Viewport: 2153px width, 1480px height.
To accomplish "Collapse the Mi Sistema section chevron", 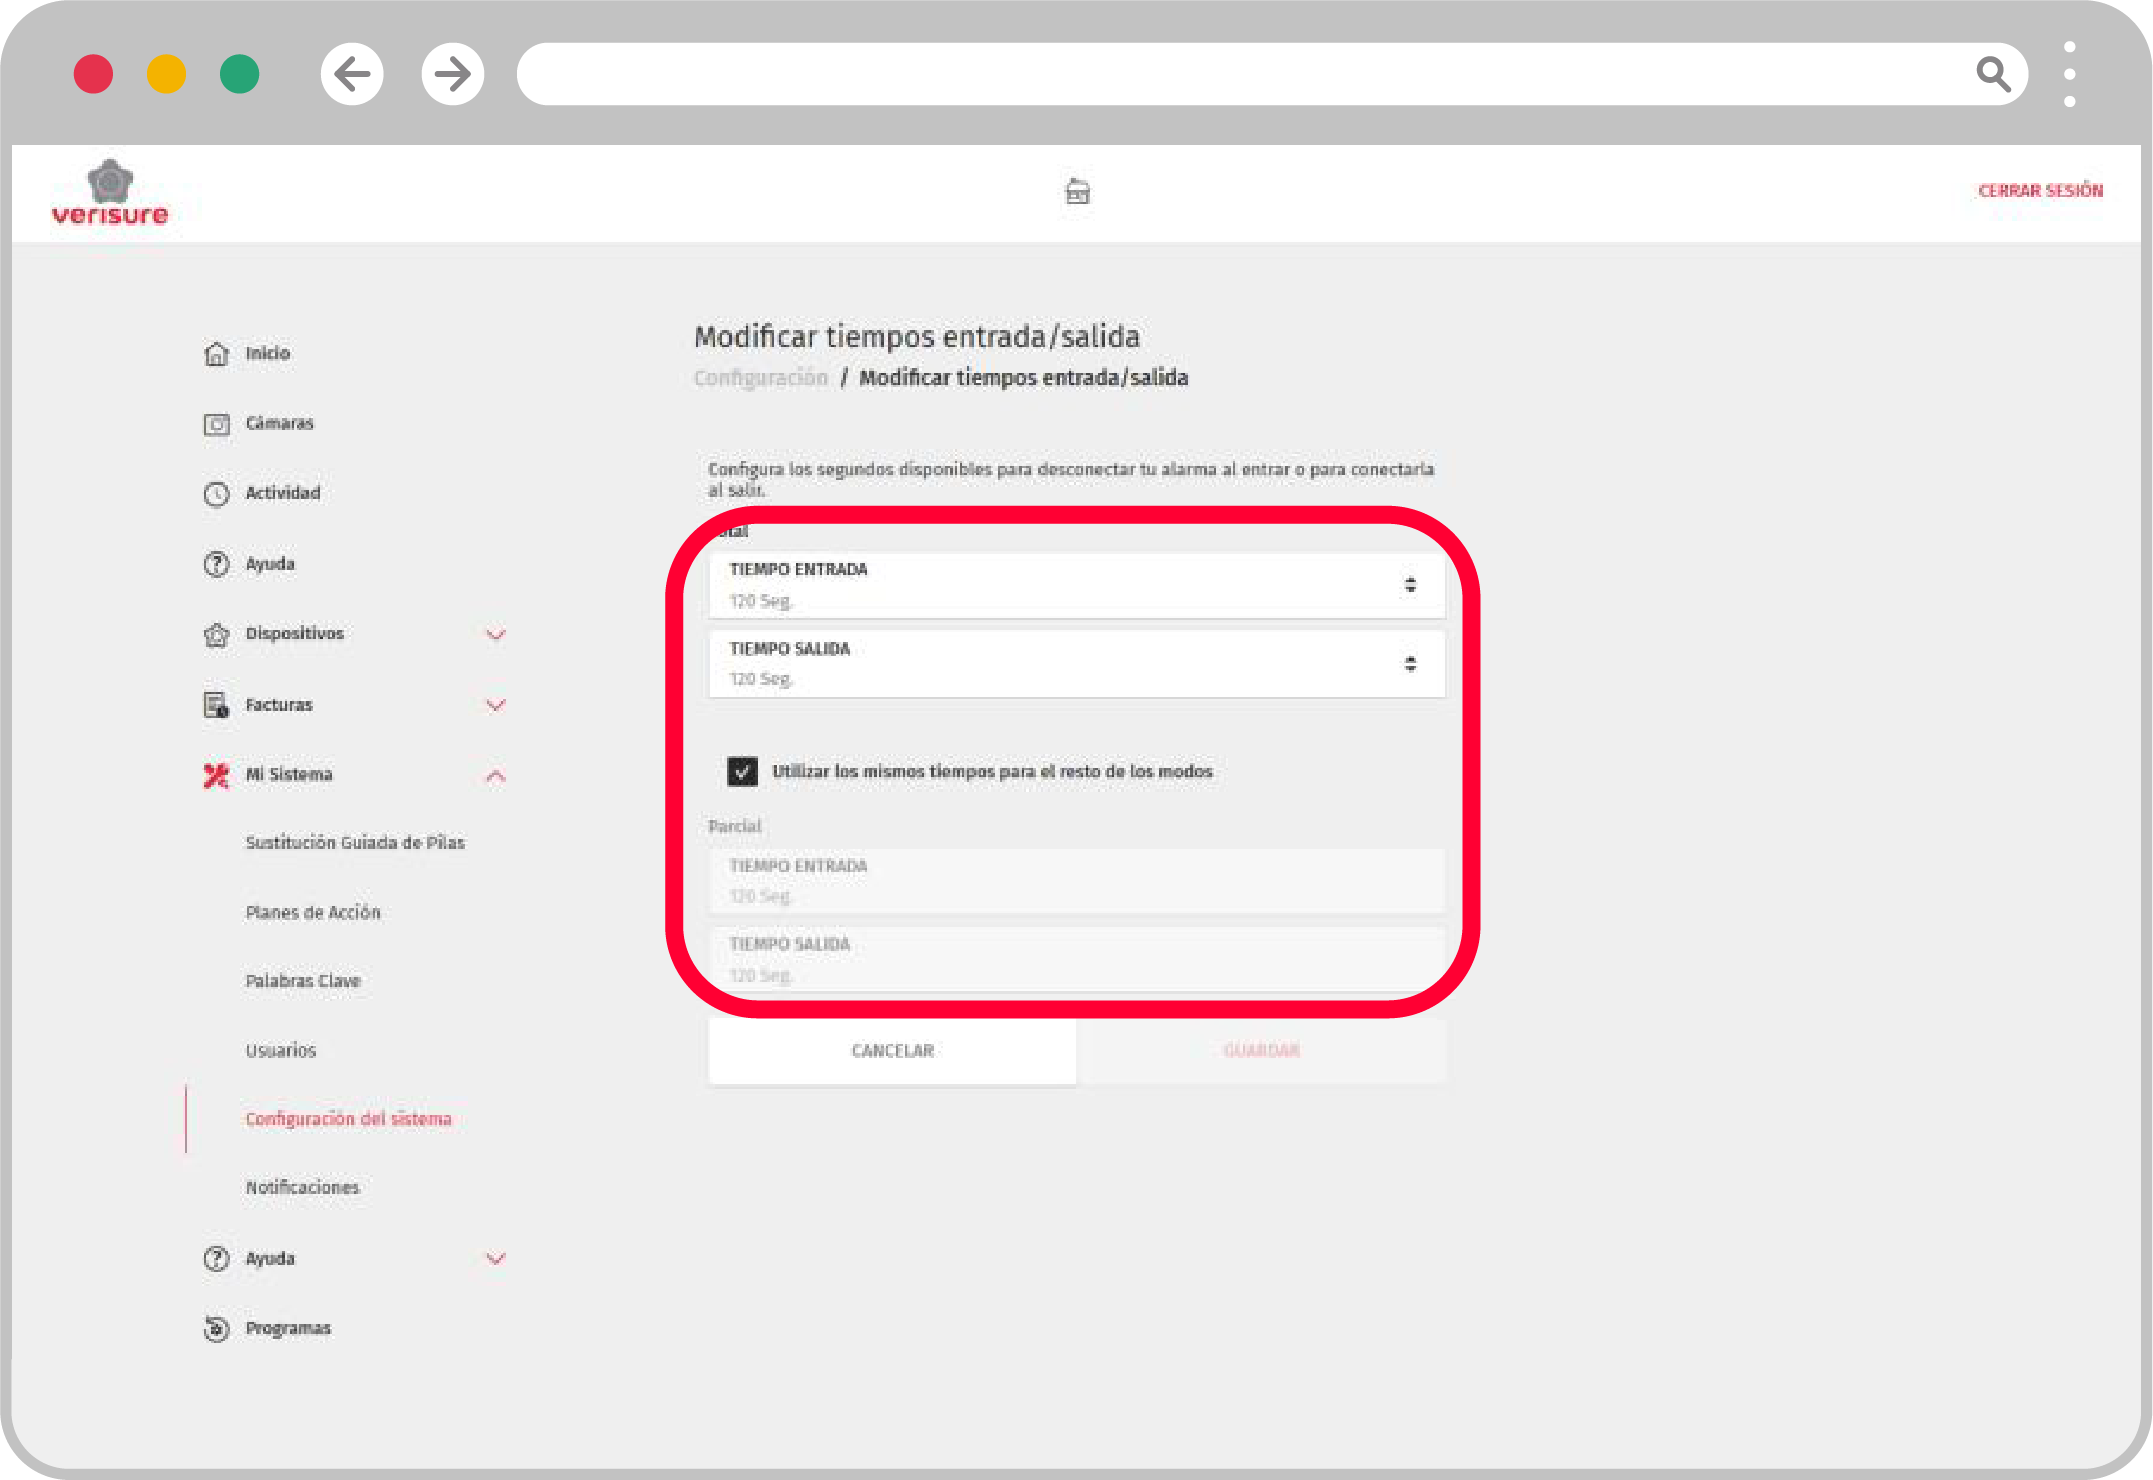I will click(x=495, y=776).
